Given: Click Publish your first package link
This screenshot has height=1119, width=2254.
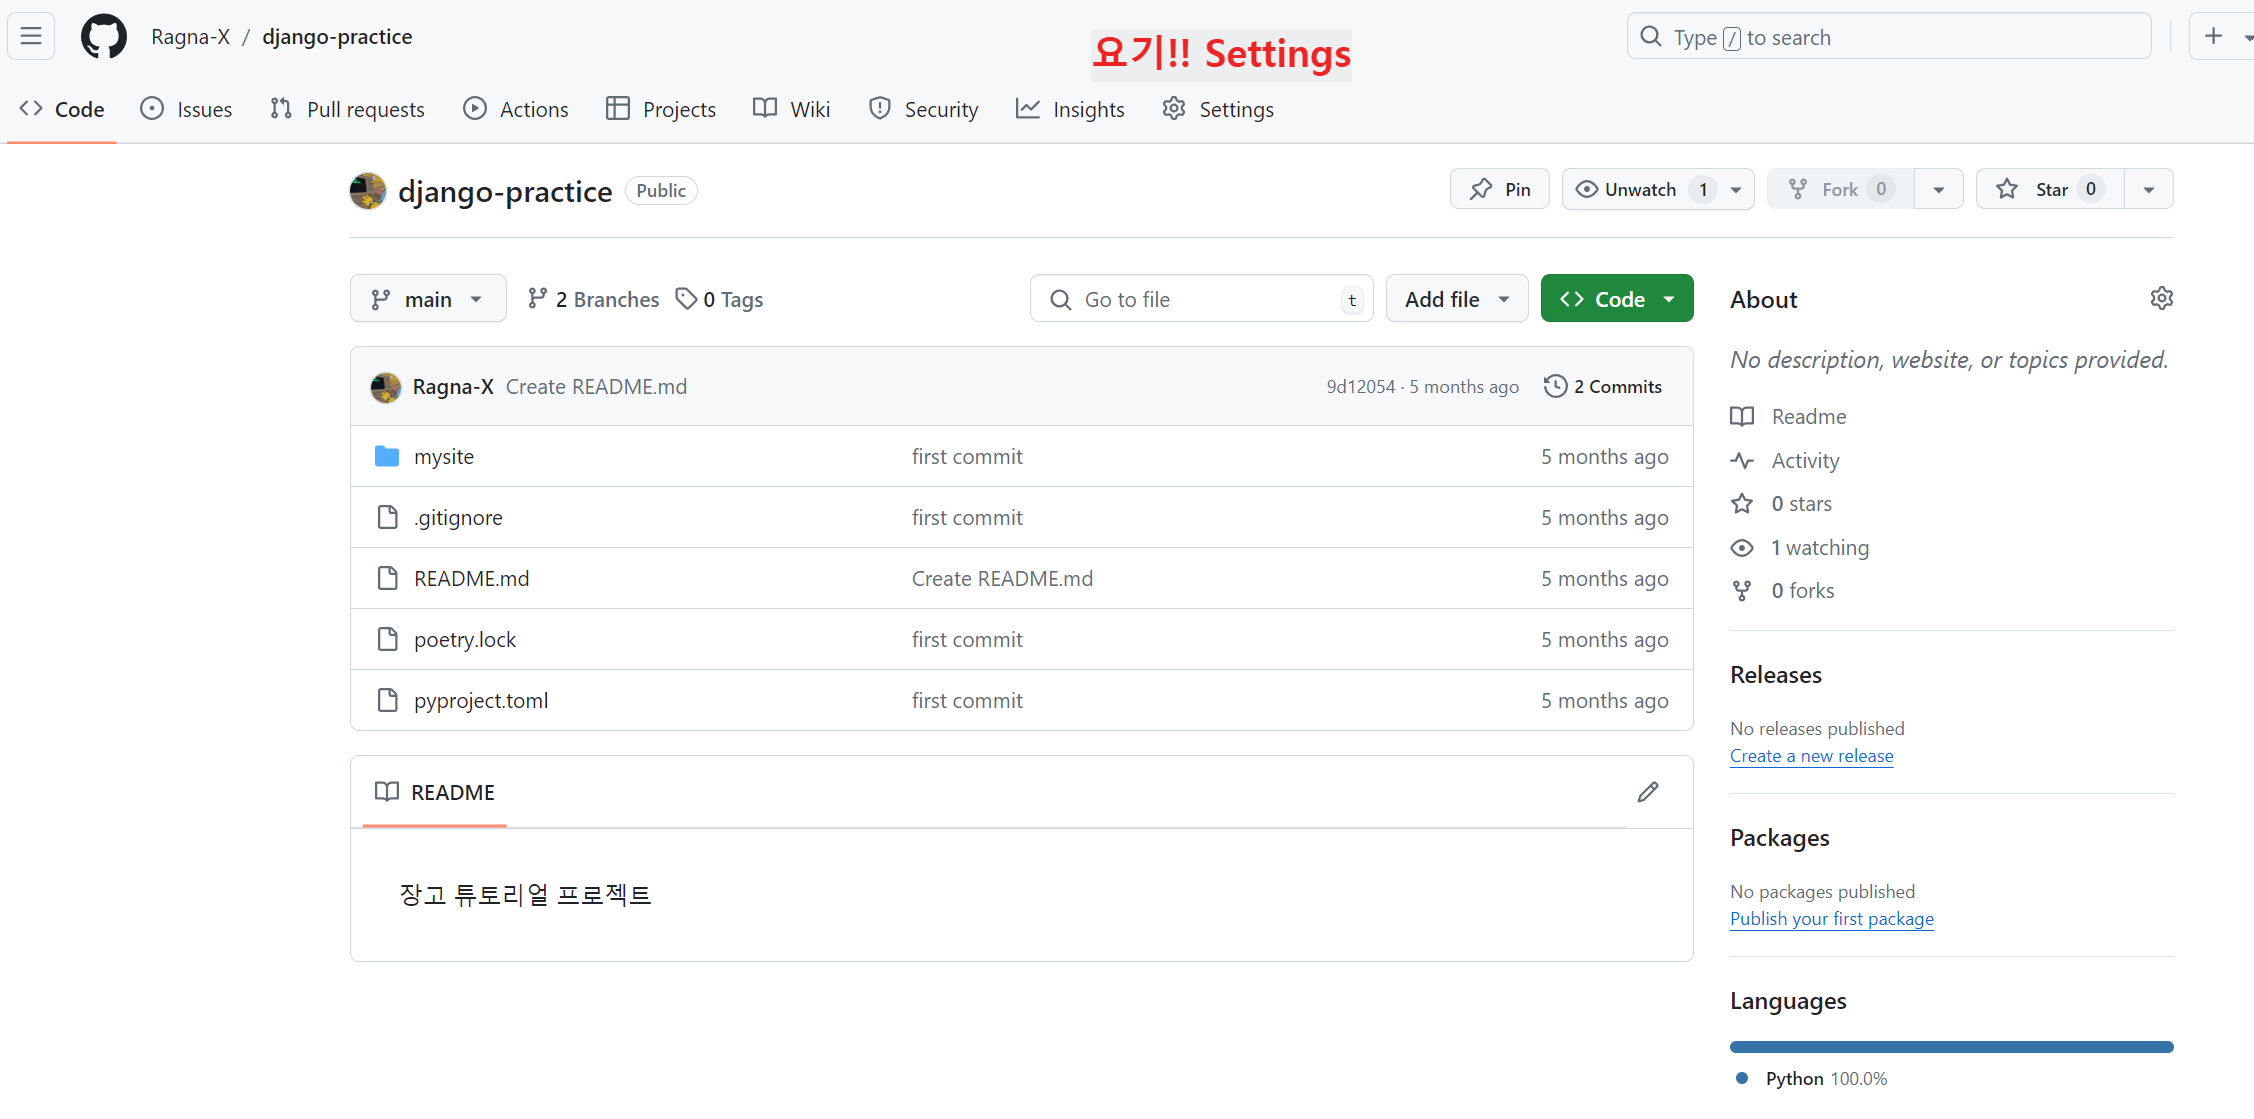Looking at the screenshot, I should (x=1831, y=919).
